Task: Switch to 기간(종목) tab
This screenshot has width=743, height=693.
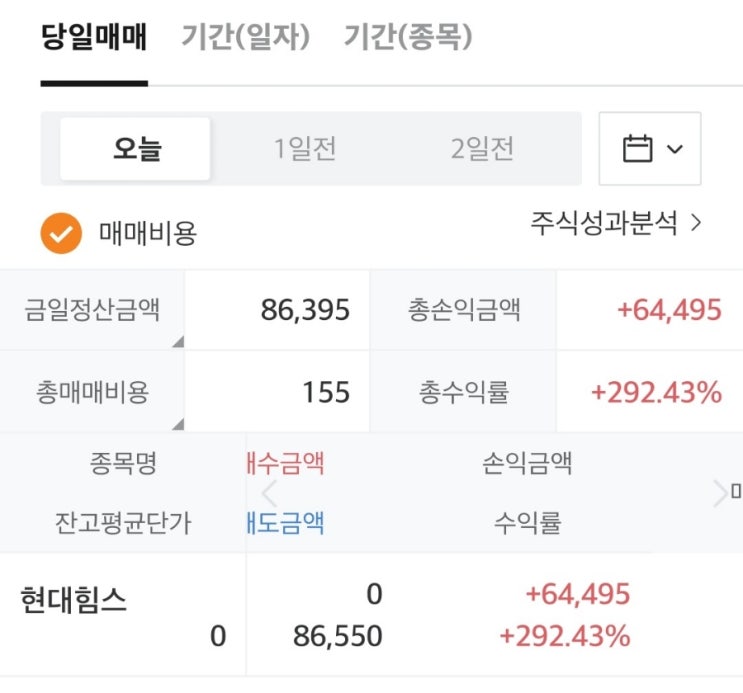Action: [408, 38]
